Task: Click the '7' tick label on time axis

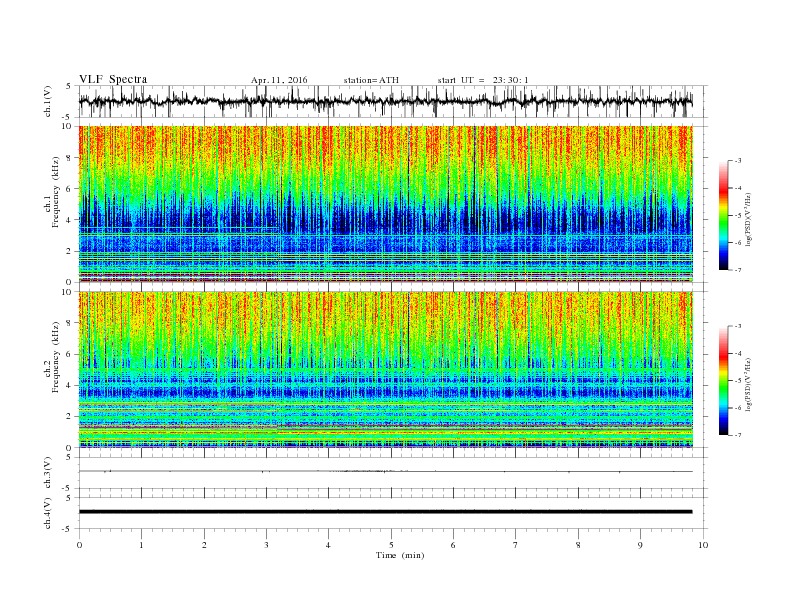Action: (516, 545)
